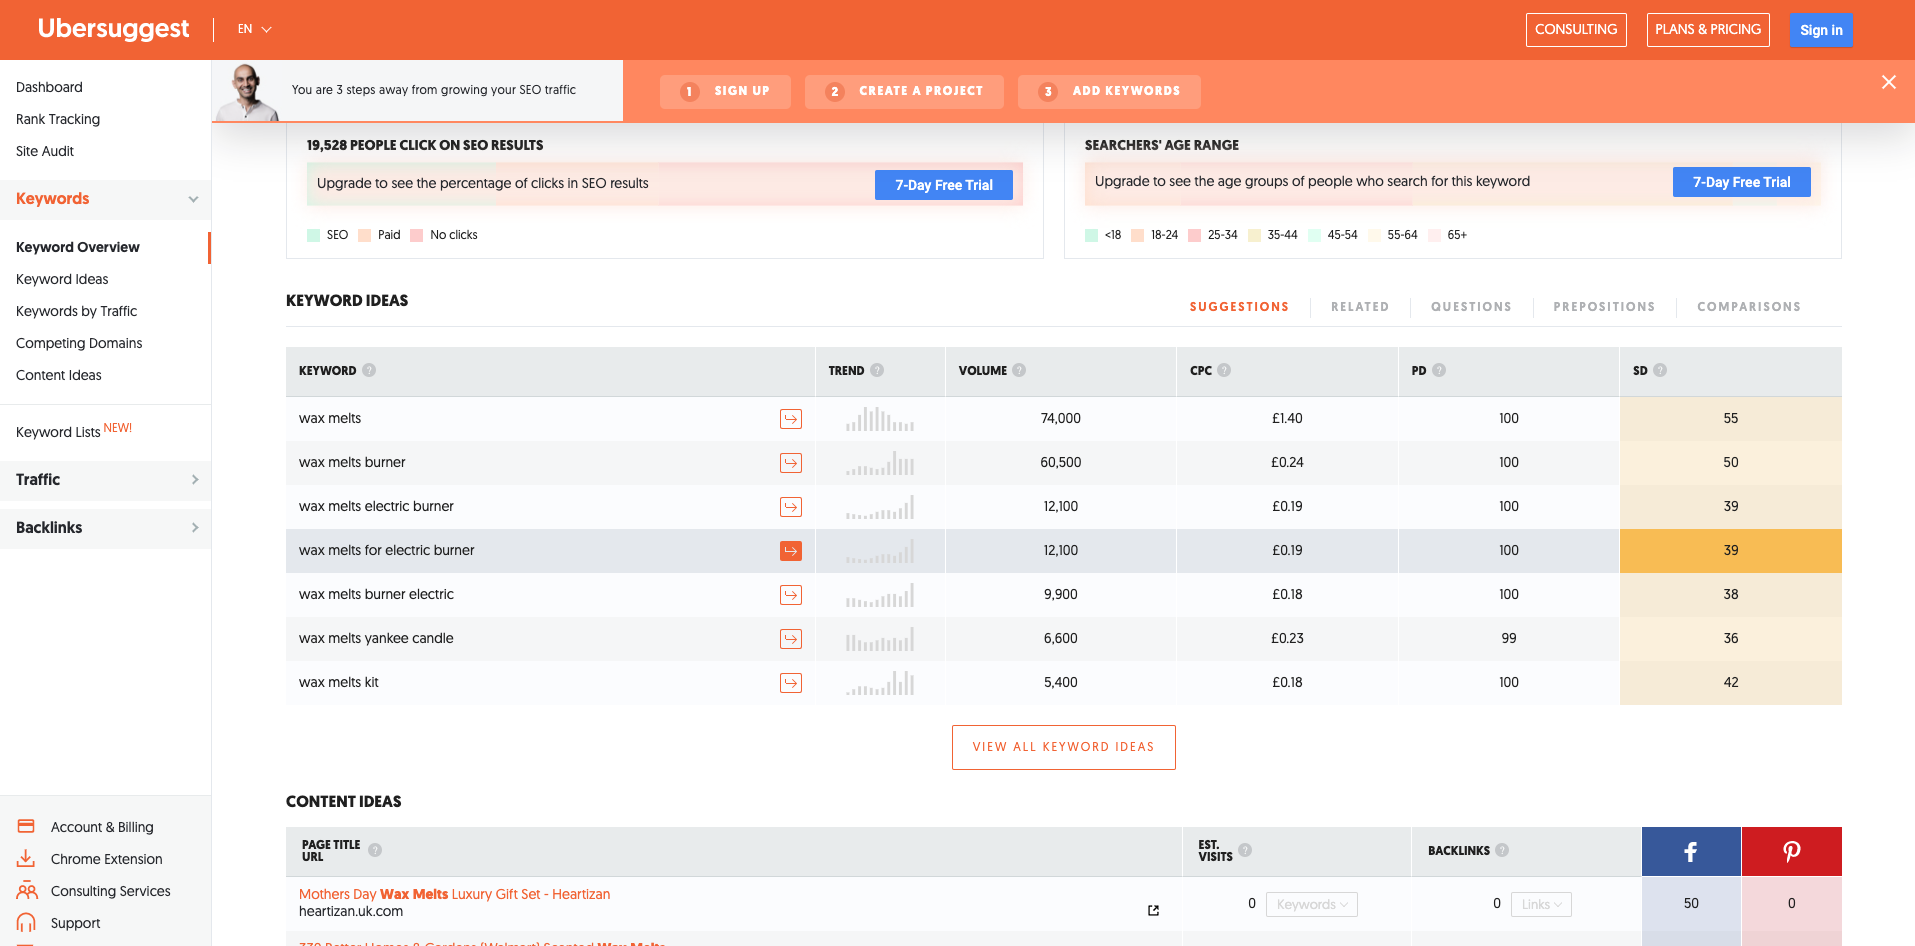Click the Est. Visits help icon
The image size is (1915, 946).
tap(1245, 850)
